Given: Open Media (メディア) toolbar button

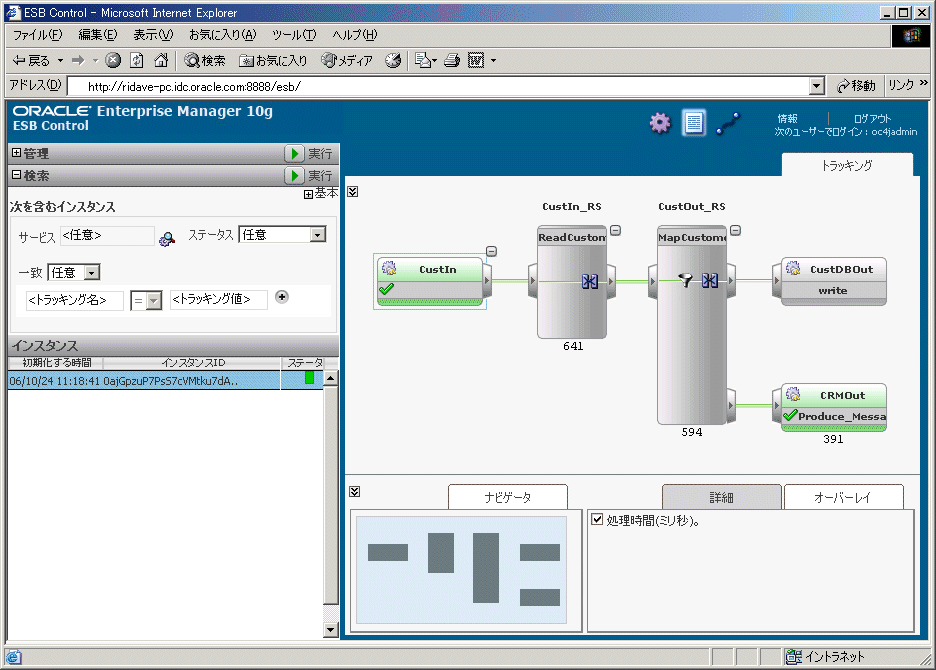Looking at the screenshot, I should [x=347, y=60].
